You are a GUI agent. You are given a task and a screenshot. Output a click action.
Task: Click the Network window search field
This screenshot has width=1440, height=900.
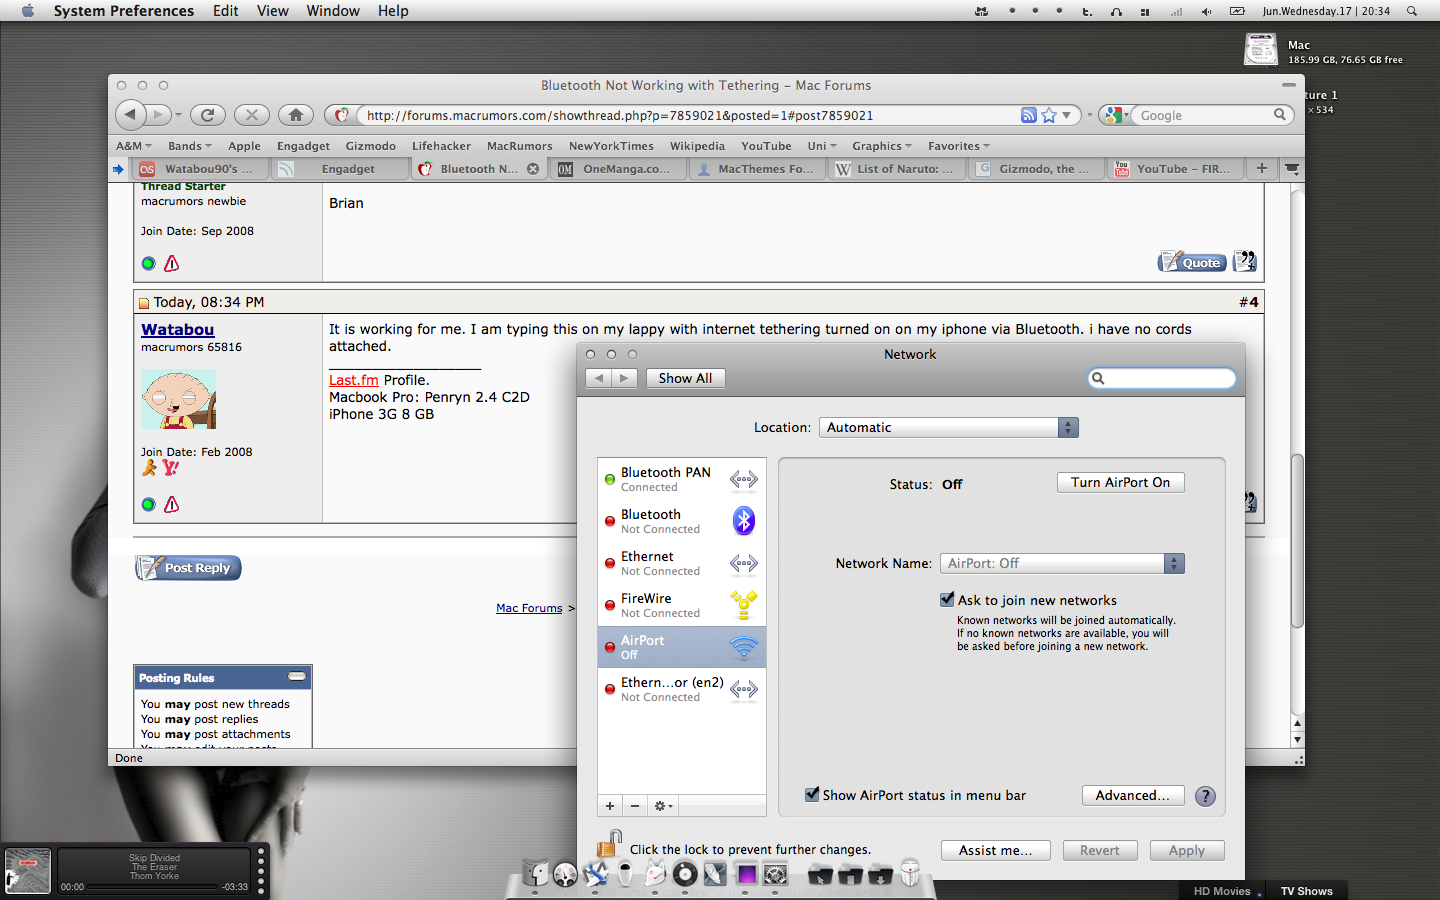coord(1162,378)
